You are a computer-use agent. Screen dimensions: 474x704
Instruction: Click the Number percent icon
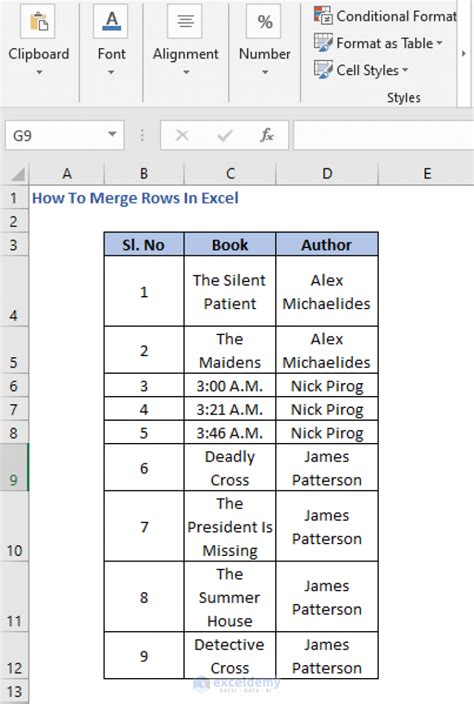264,21
